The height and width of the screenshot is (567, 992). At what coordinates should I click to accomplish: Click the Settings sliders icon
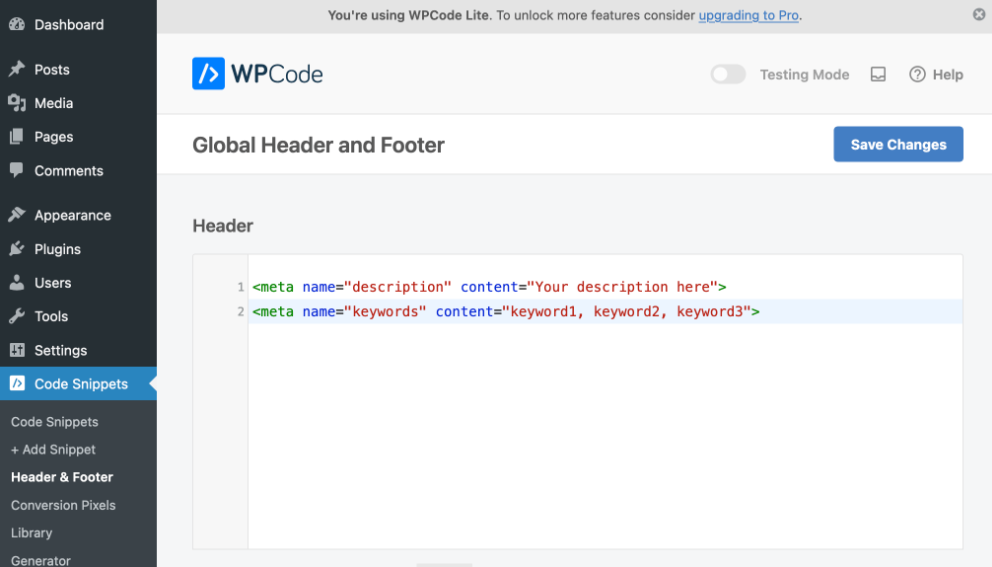(17, 350)
